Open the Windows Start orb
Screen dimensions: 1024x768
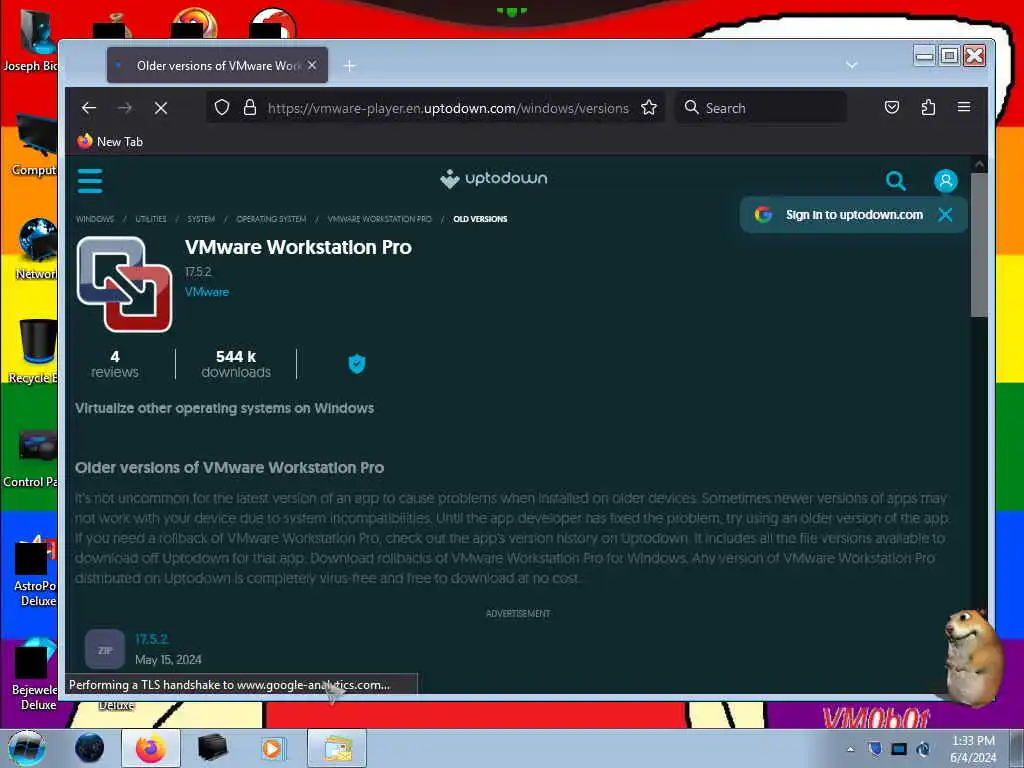coord(27,748)
